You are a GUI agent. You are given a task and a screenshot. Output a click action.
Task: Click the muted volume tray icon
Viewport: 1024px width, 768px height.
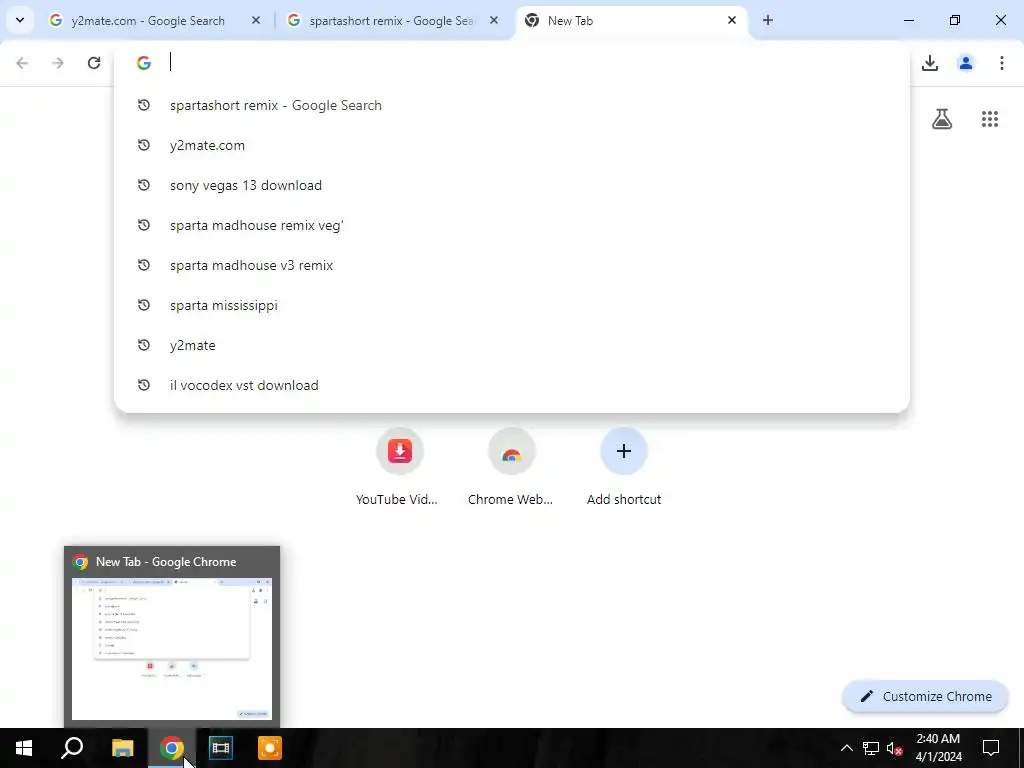pyautogui.click(x=895, y=748)
